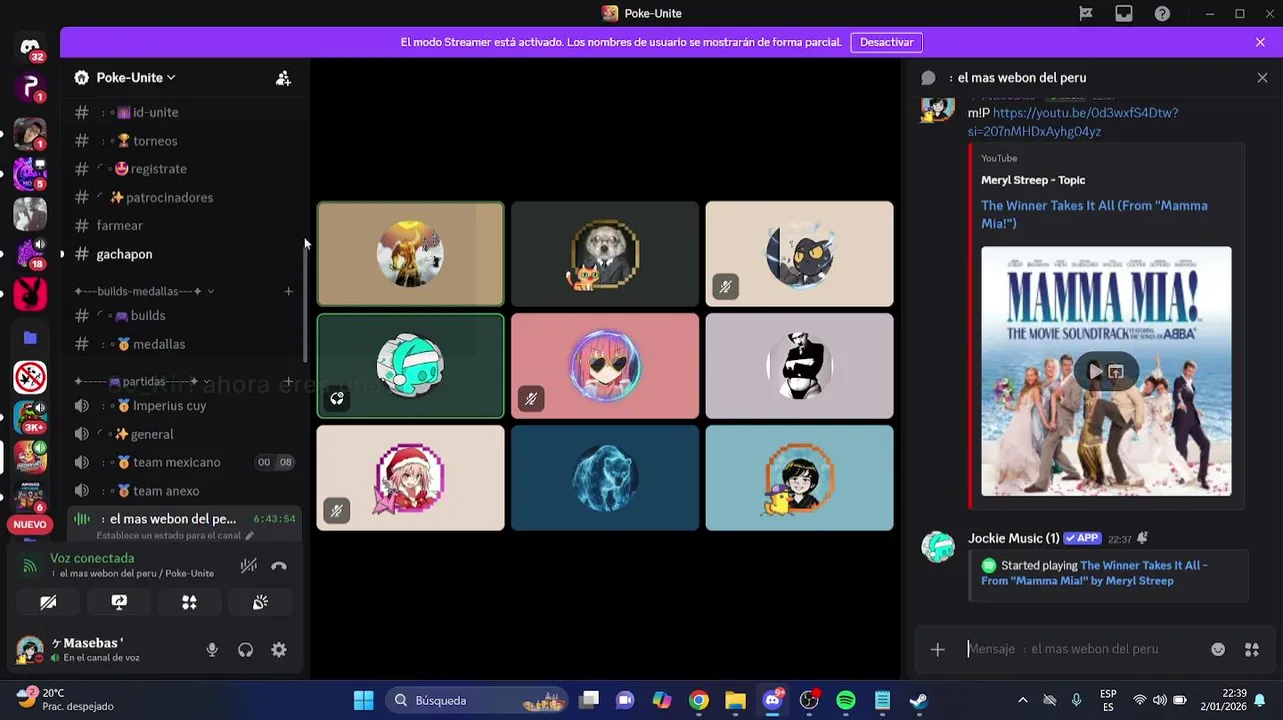1283x720 pixels.
Task: Add a channel in builds-medallas category
Action: [288, 291]
